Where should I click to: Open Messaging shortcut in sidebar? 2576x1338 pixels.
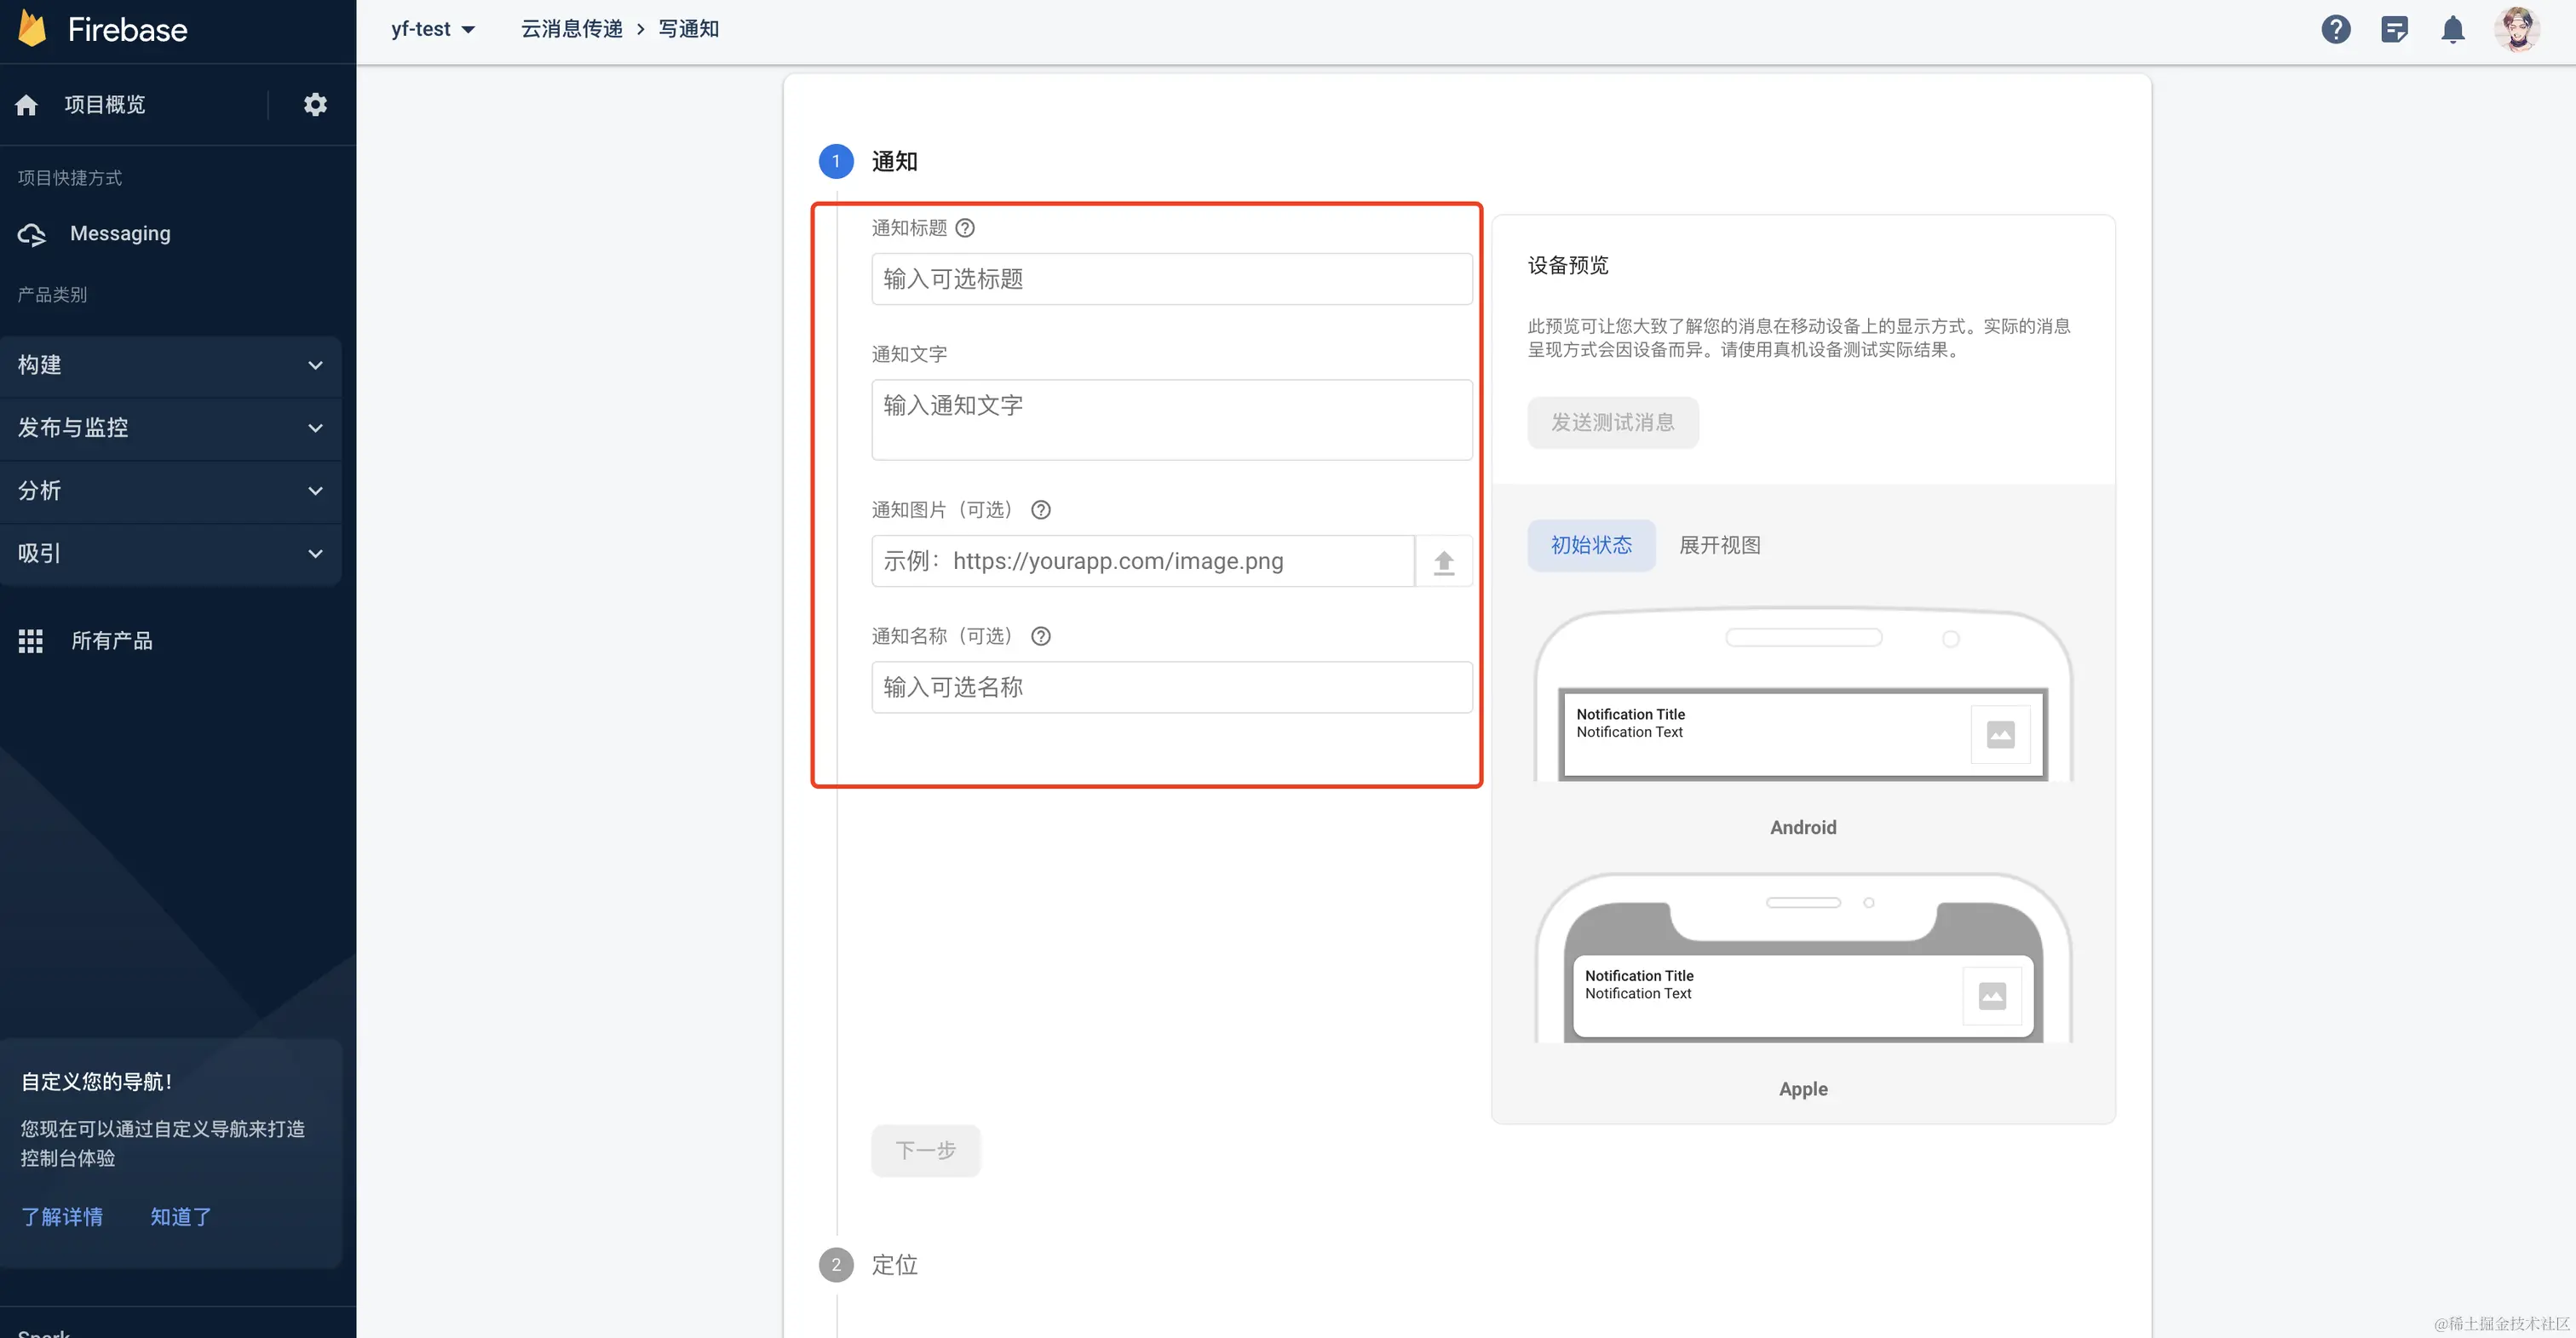click(120, 234)
